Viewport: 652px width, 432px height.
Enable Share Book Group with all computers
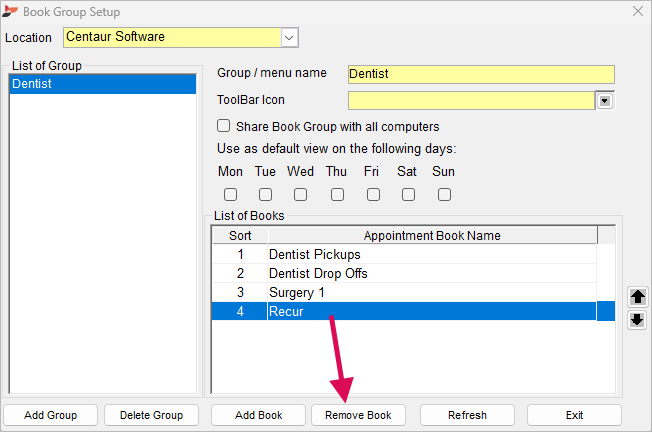(x=224, y=126)
